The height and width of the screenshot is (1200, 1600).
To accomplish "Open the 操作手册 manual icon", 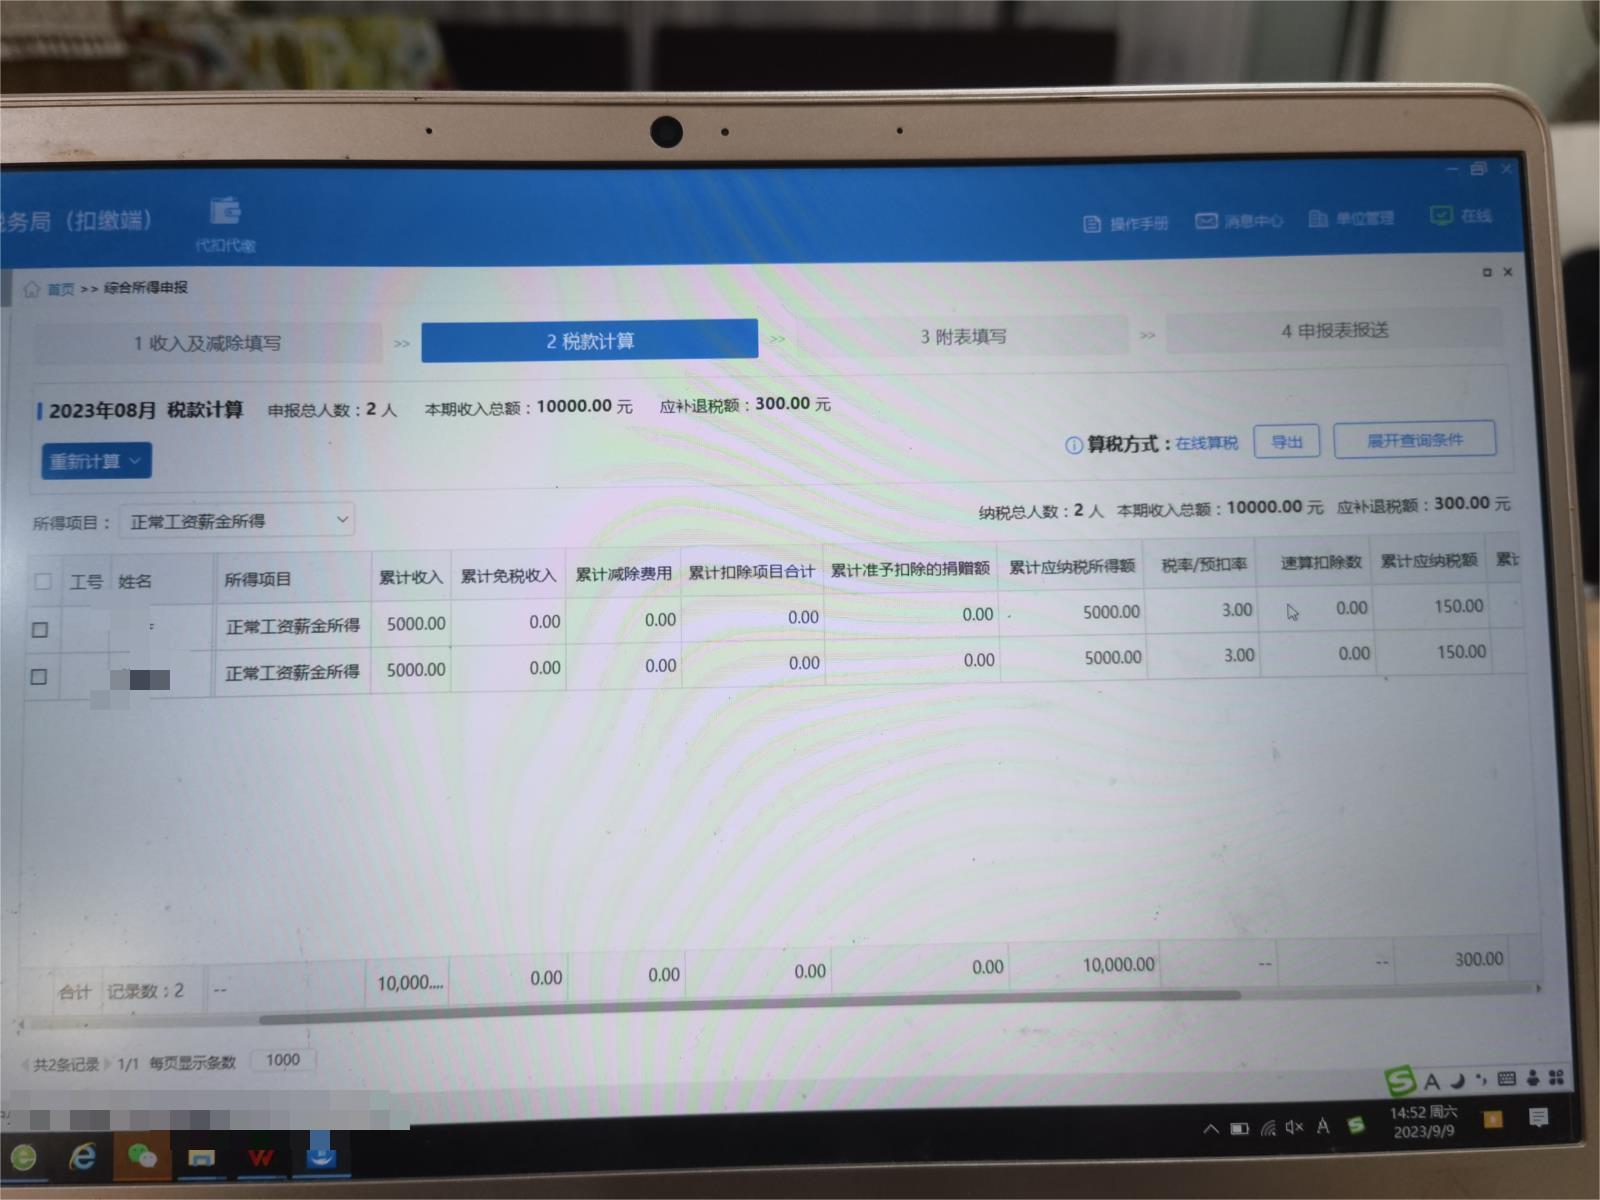I will tap(1092, 224).
